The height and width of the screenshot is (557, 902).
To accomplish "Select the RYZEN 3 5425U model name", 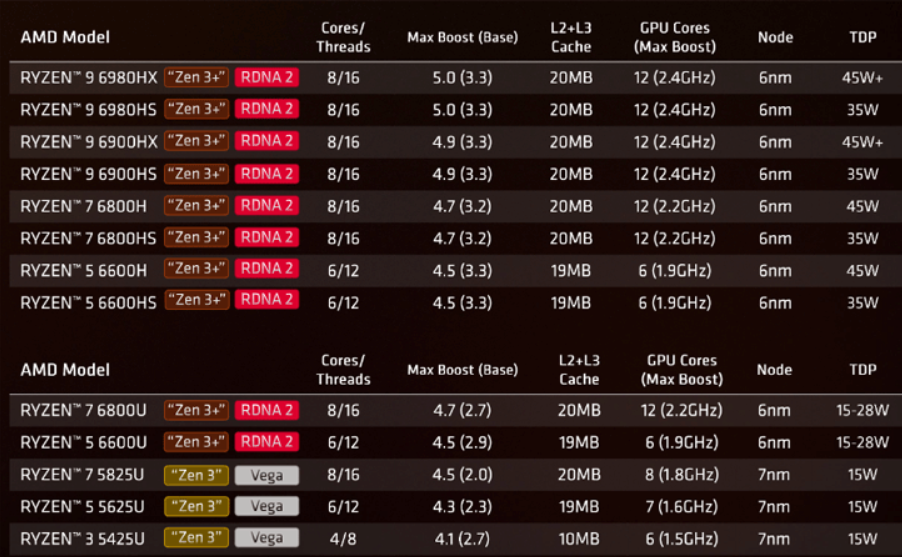I will coord(82,539).
